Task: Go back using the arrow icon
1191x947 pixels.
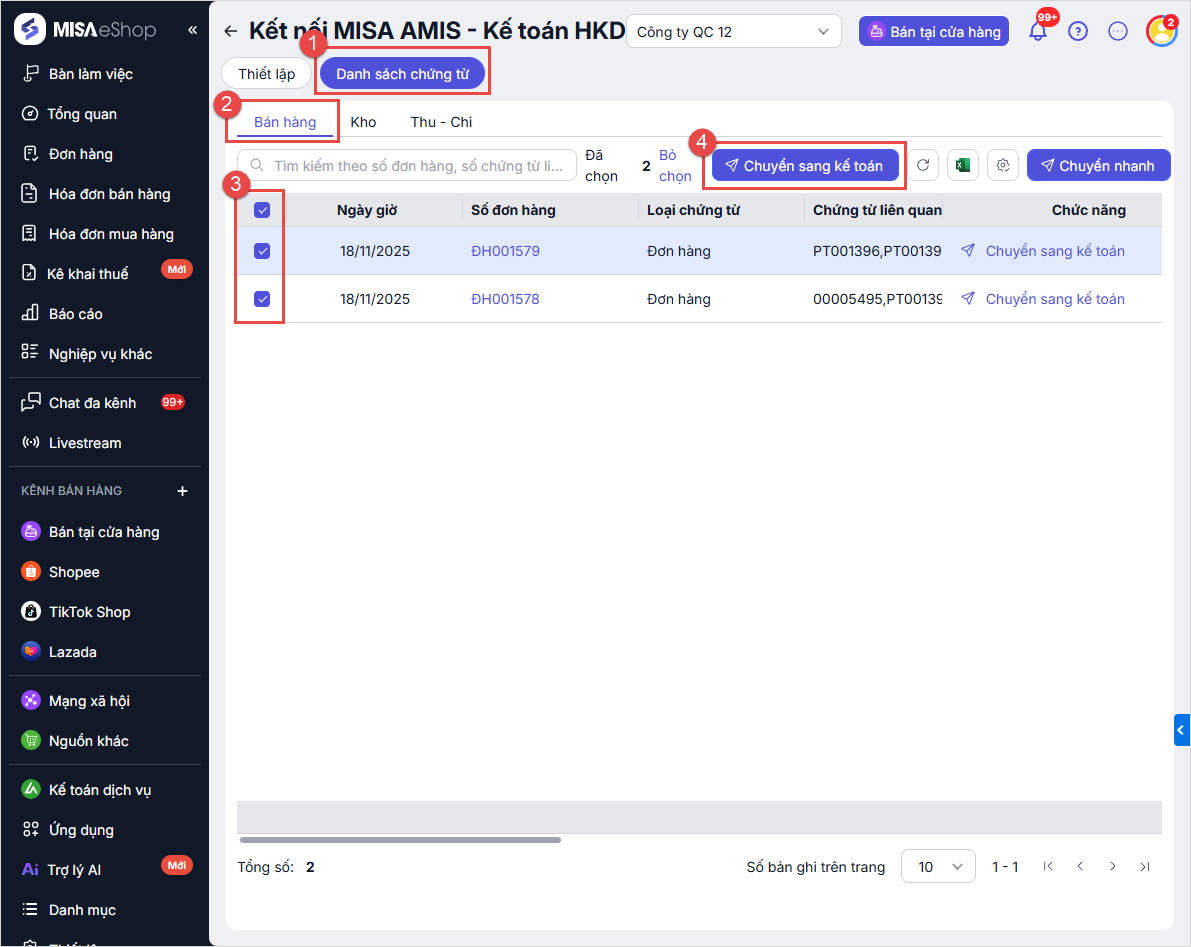Action: (x=231, y=31)
